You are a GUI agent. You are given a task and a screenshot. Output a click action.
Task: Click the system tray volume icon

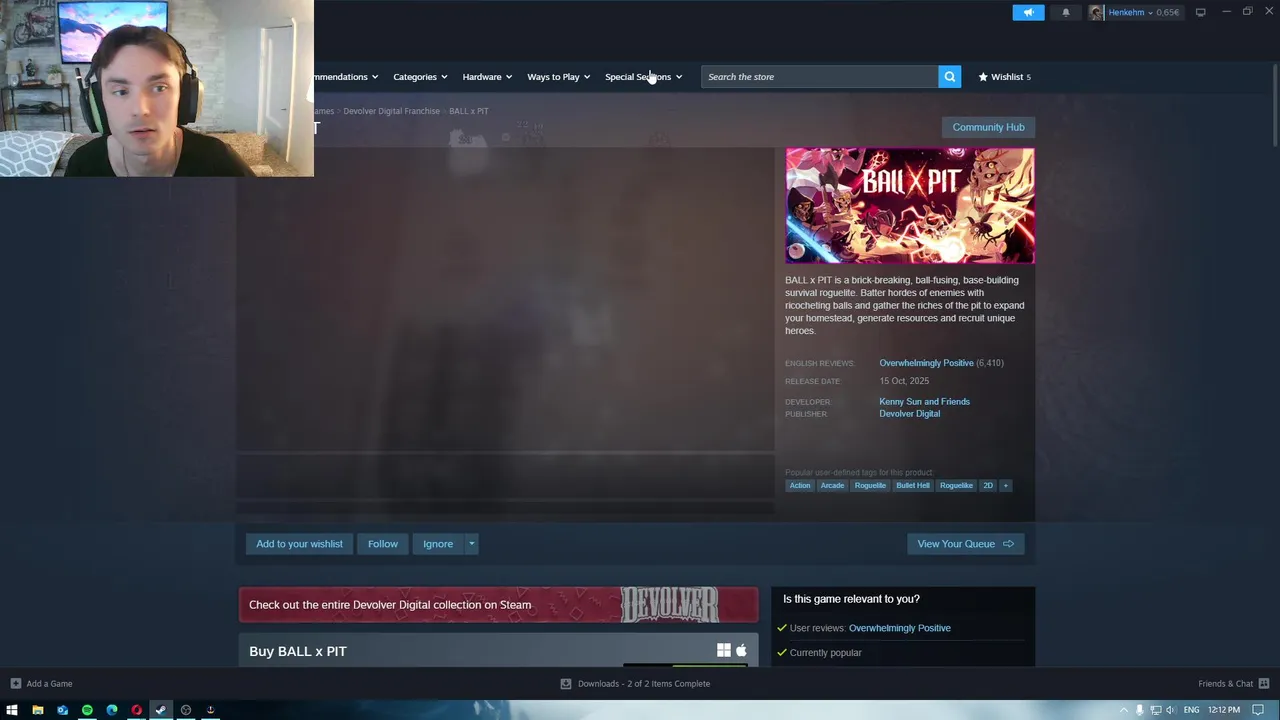pos(1170,710)
